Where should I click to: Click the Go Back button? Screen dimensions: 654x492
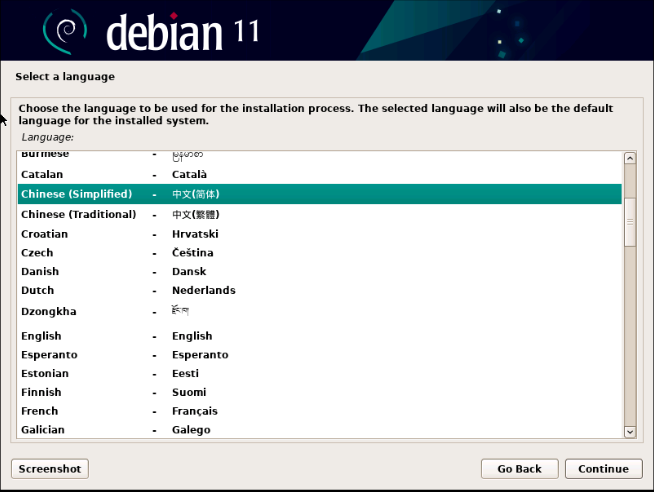coord(519,469)
